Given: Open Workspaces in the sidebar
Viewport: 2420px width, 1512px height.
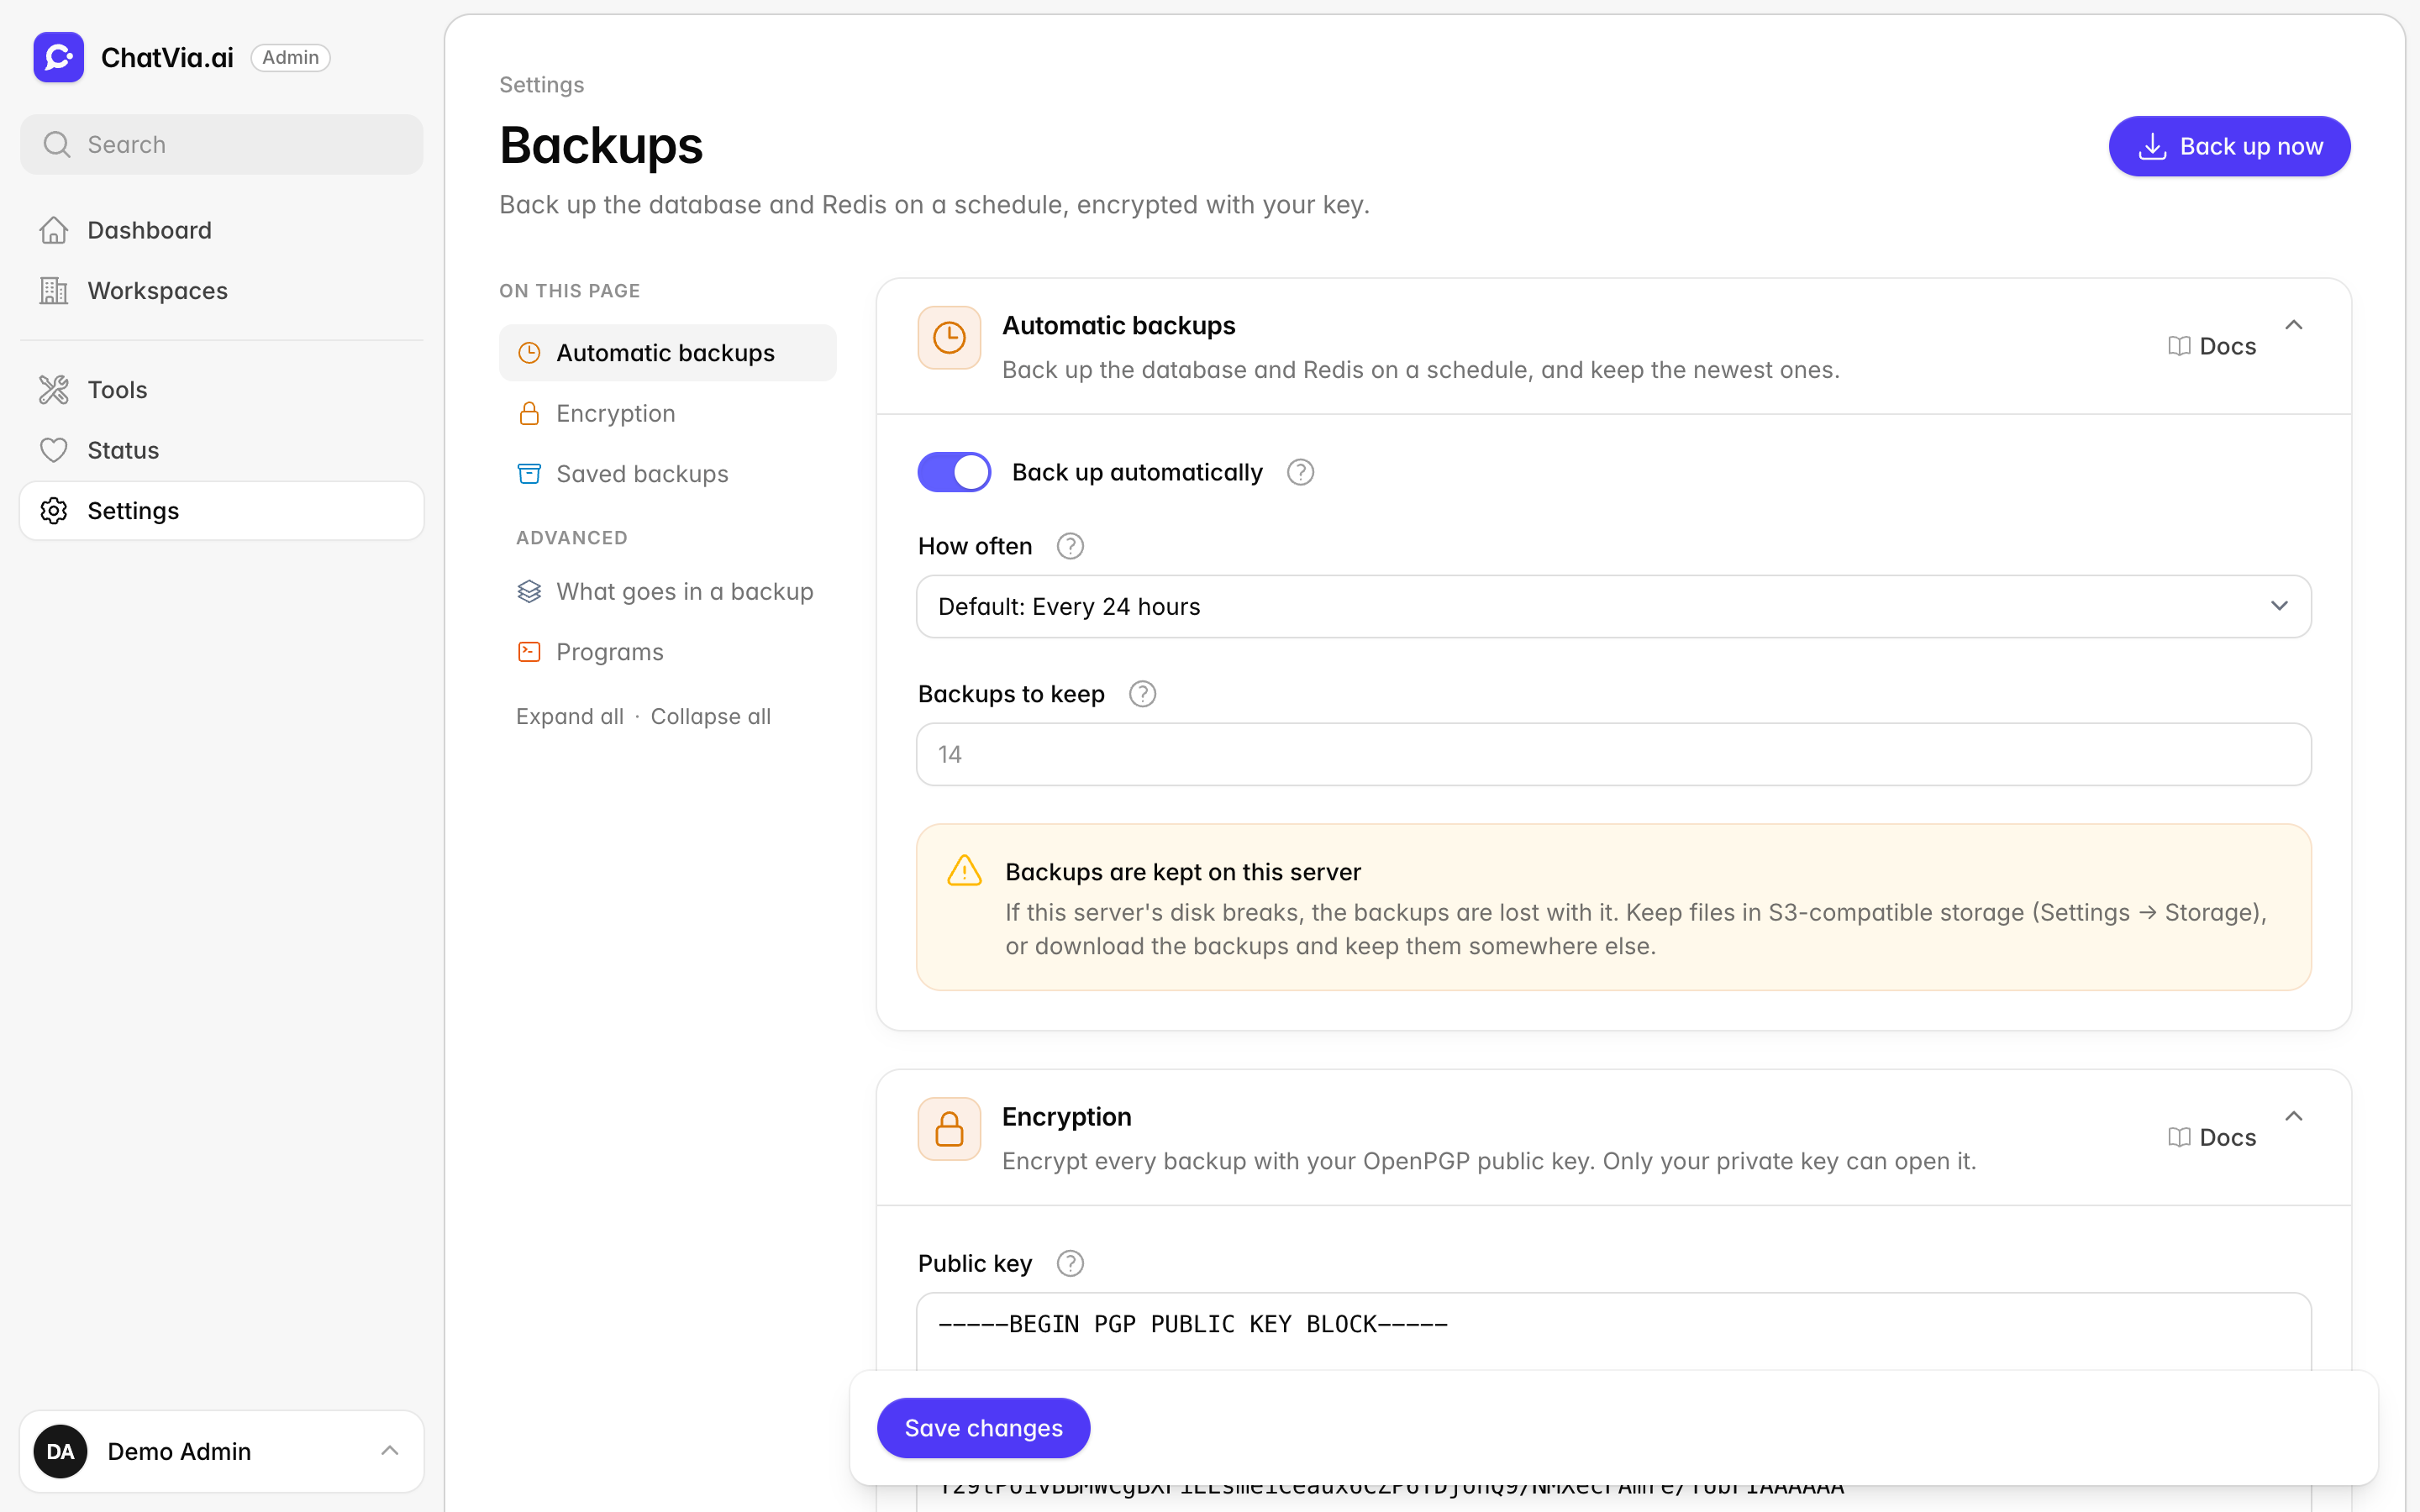Looking at the screenshot, I should coord(221,290).
